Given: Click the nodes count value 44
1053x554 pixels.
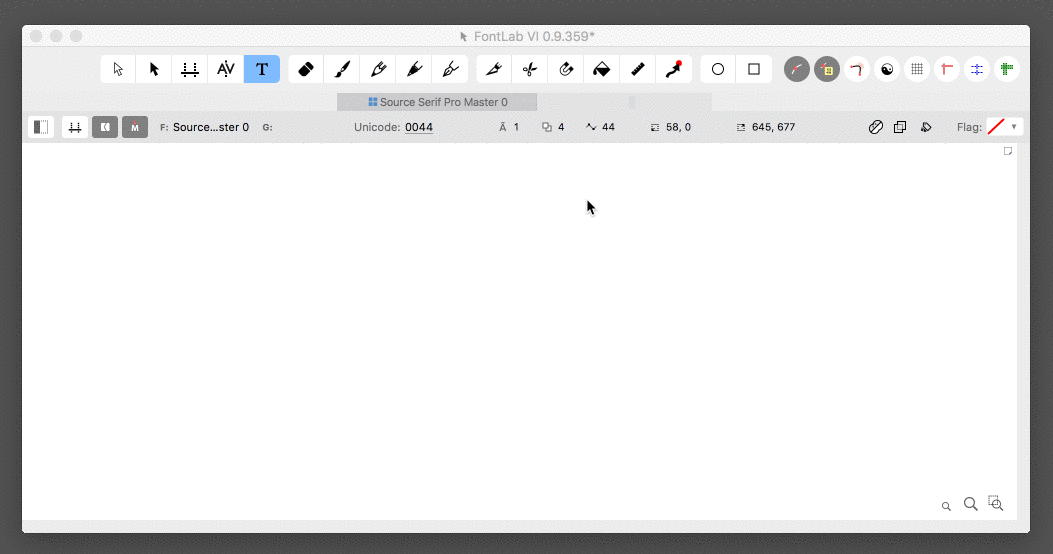Looking at the screenshot, I should (608, 127).
